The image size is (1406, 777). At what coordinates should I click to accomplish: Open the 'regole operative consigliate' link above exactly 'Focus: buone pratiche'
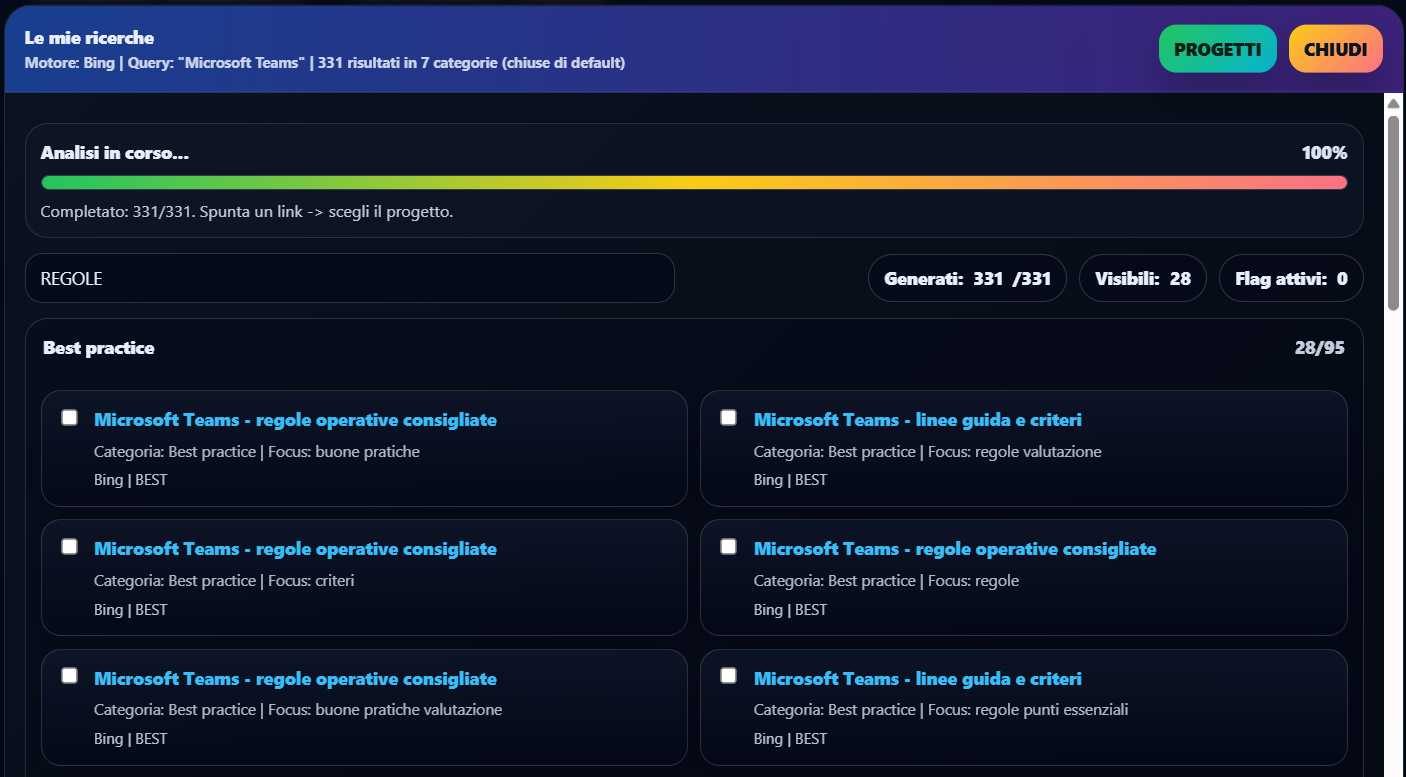point(295,420)
